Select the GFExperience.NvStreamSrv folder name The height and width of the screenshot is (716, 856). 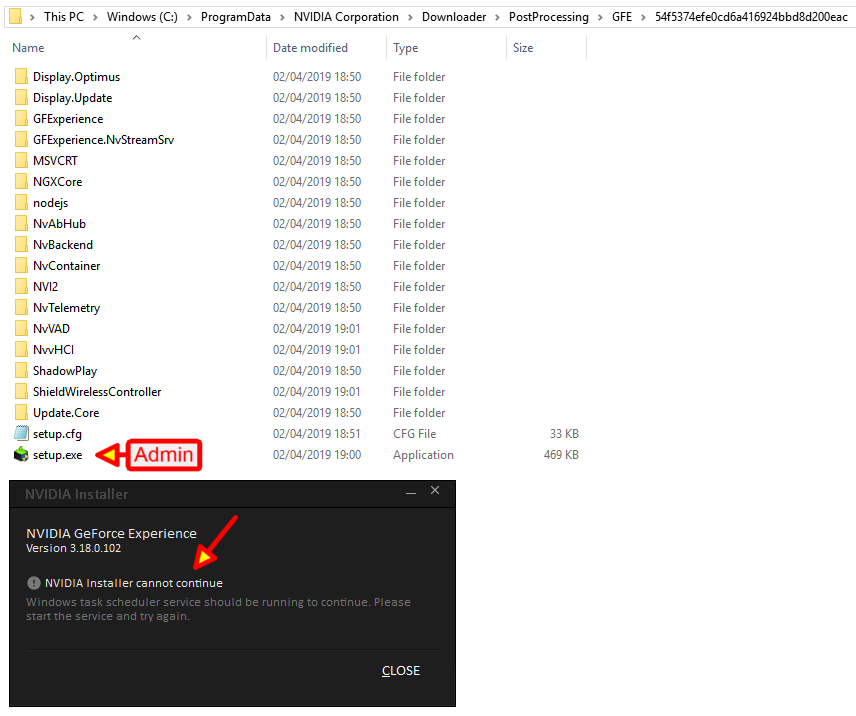[104, 140]
